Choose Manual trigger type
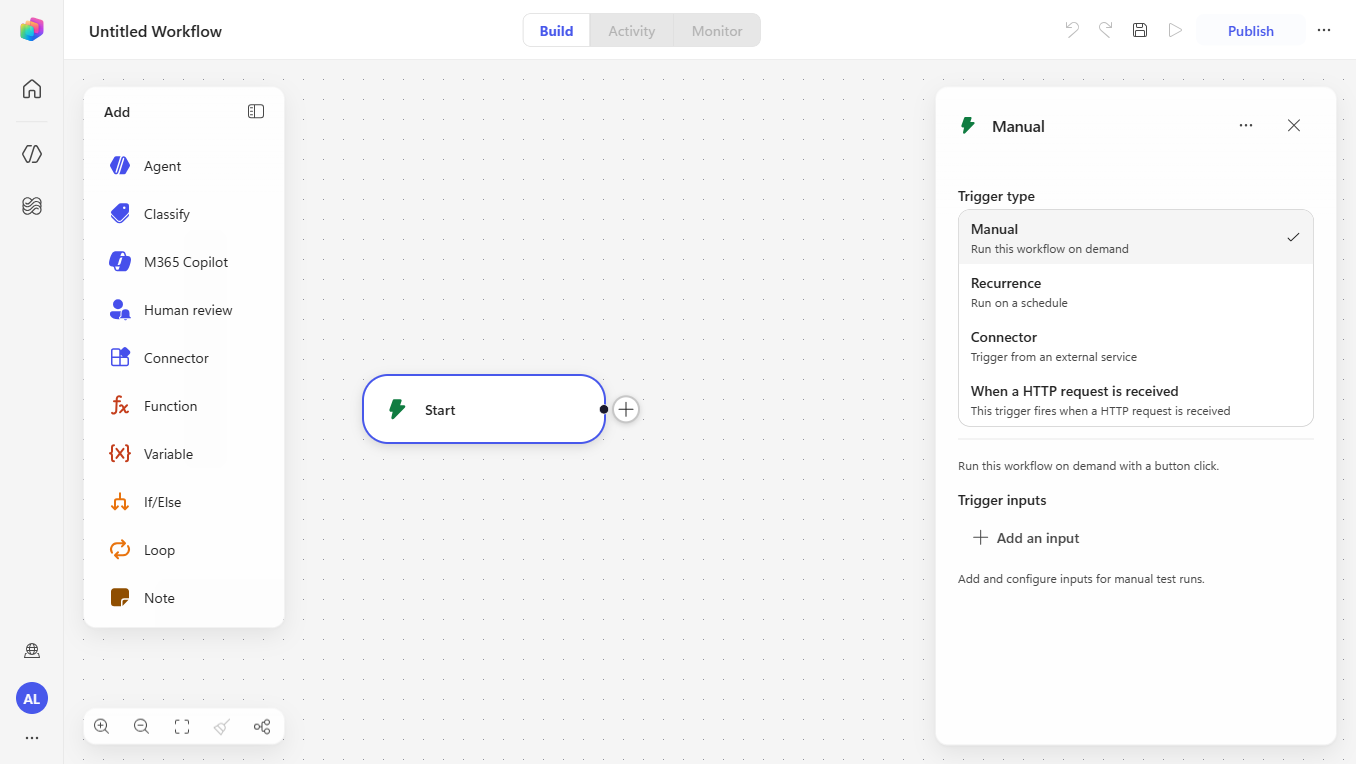The height and width of the screenshot is (764, 1356). coord(1136,237)
